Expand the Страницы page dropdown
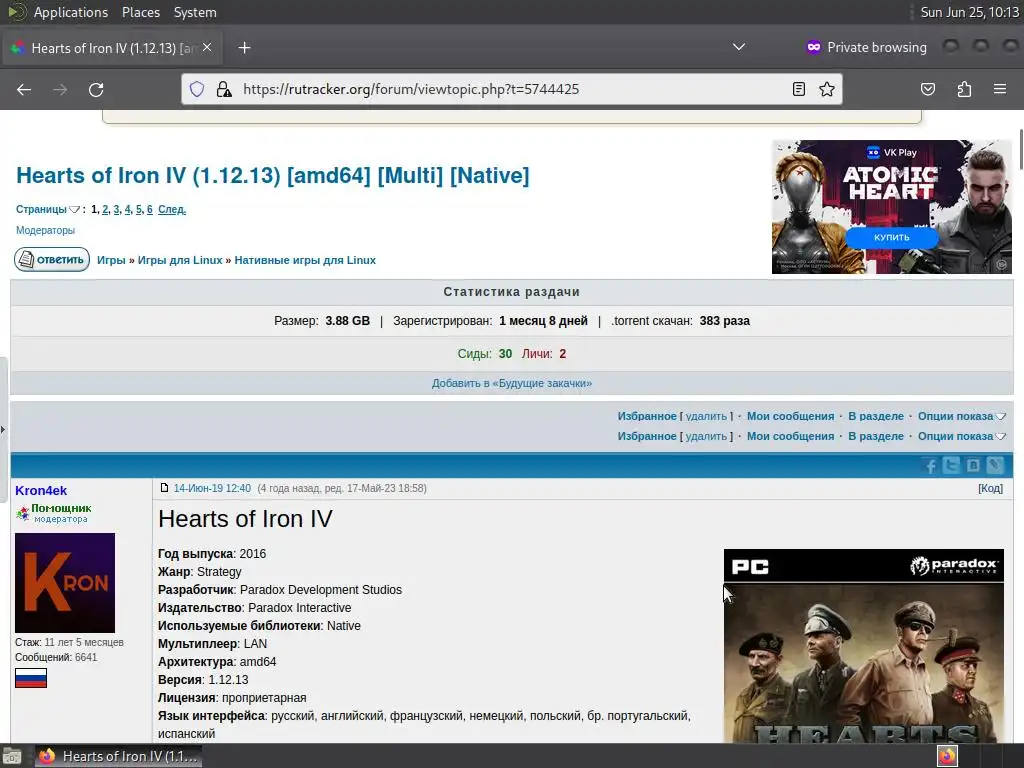 pos(48,209)
